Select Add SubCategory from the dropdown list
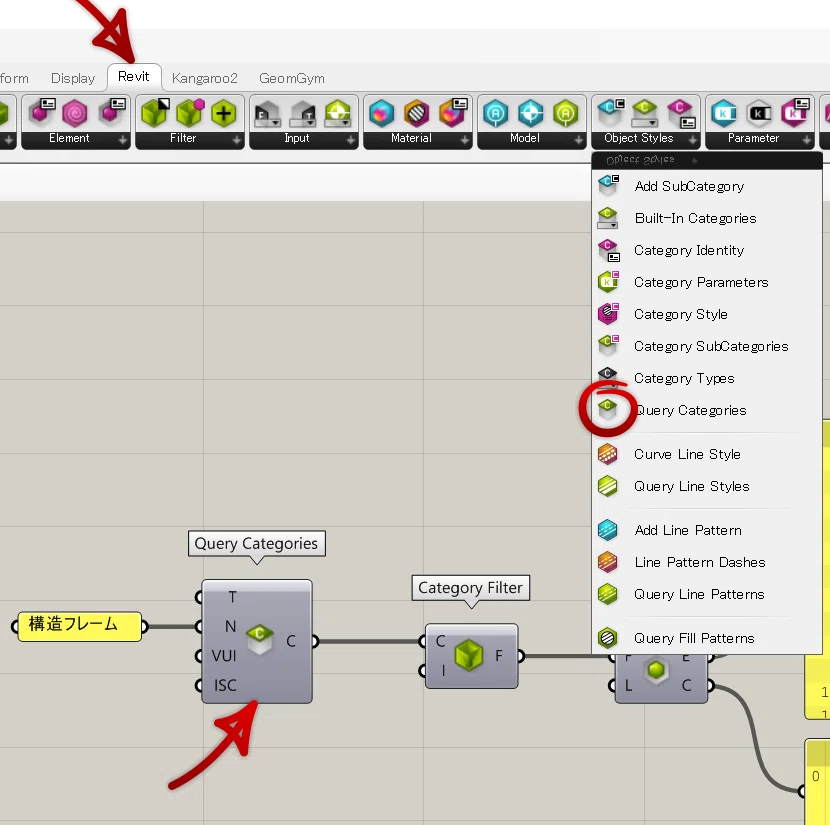The height and width of the screenshot is (825, 830). pos(707,186)
